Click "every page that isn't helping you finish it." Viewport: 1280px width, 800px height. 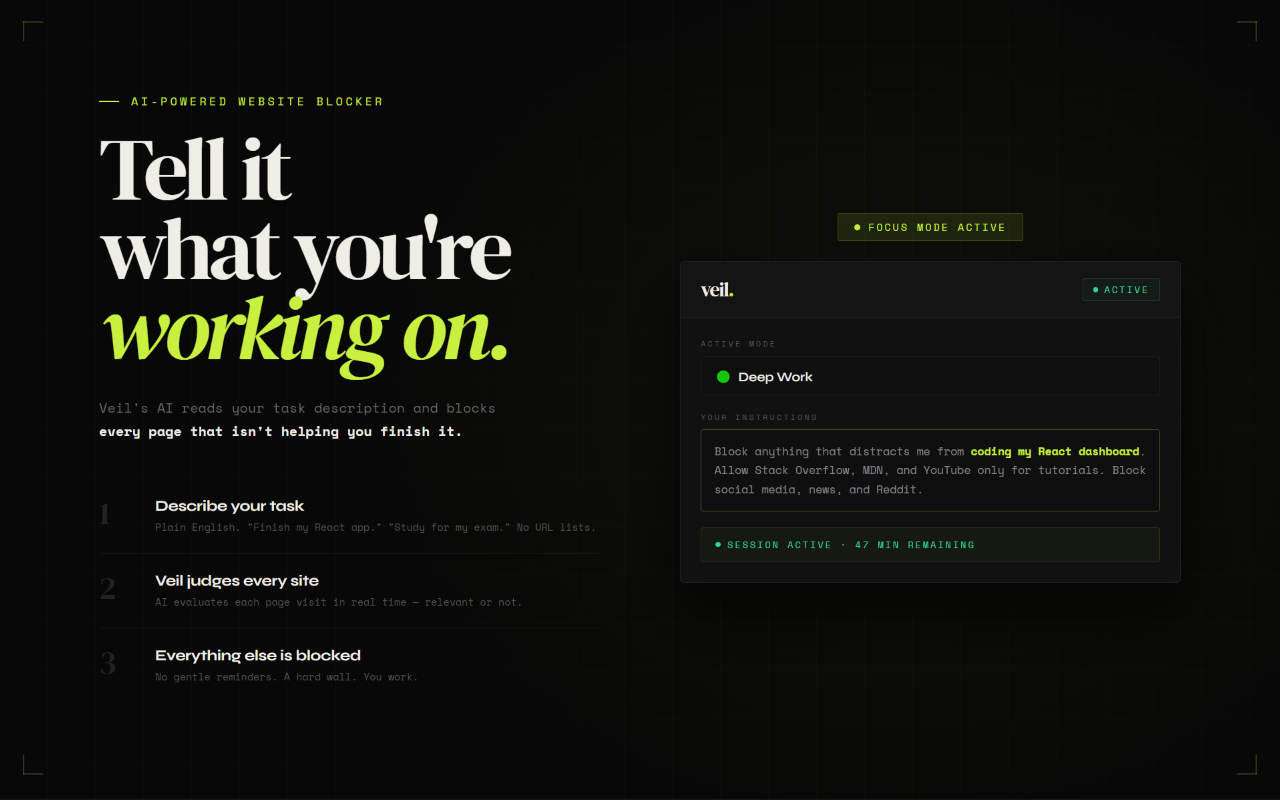281,432
